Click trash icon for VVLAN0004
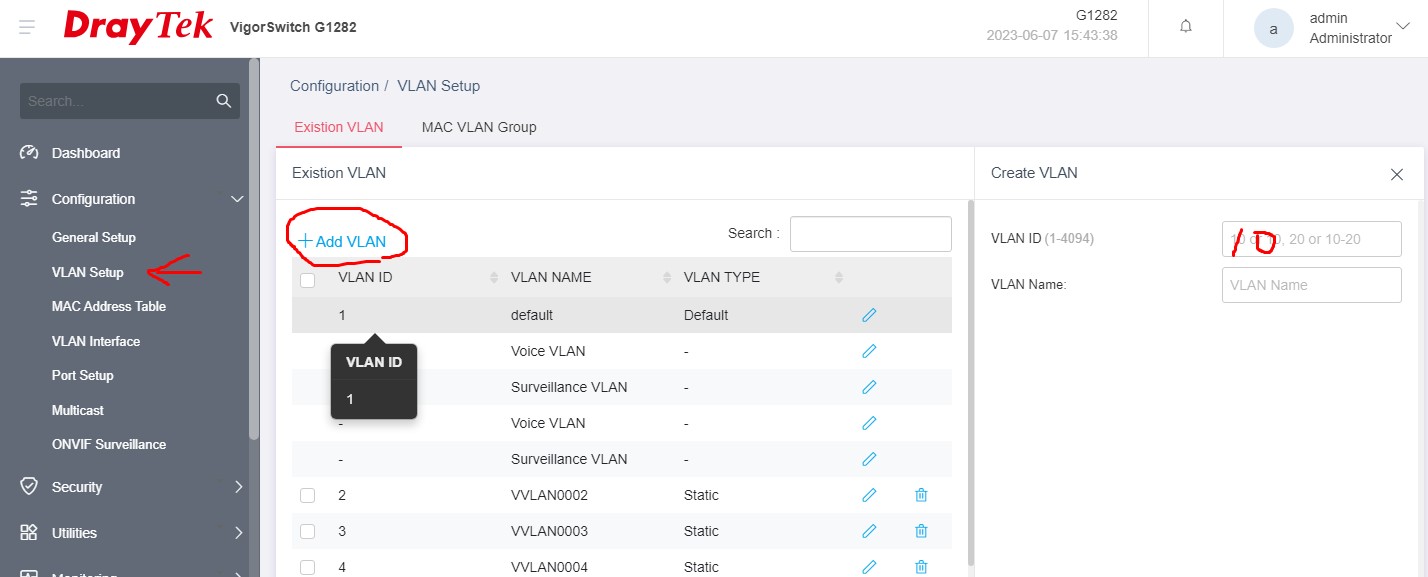Viewport: 1428px width, 577px height. [x=921, y=567]
